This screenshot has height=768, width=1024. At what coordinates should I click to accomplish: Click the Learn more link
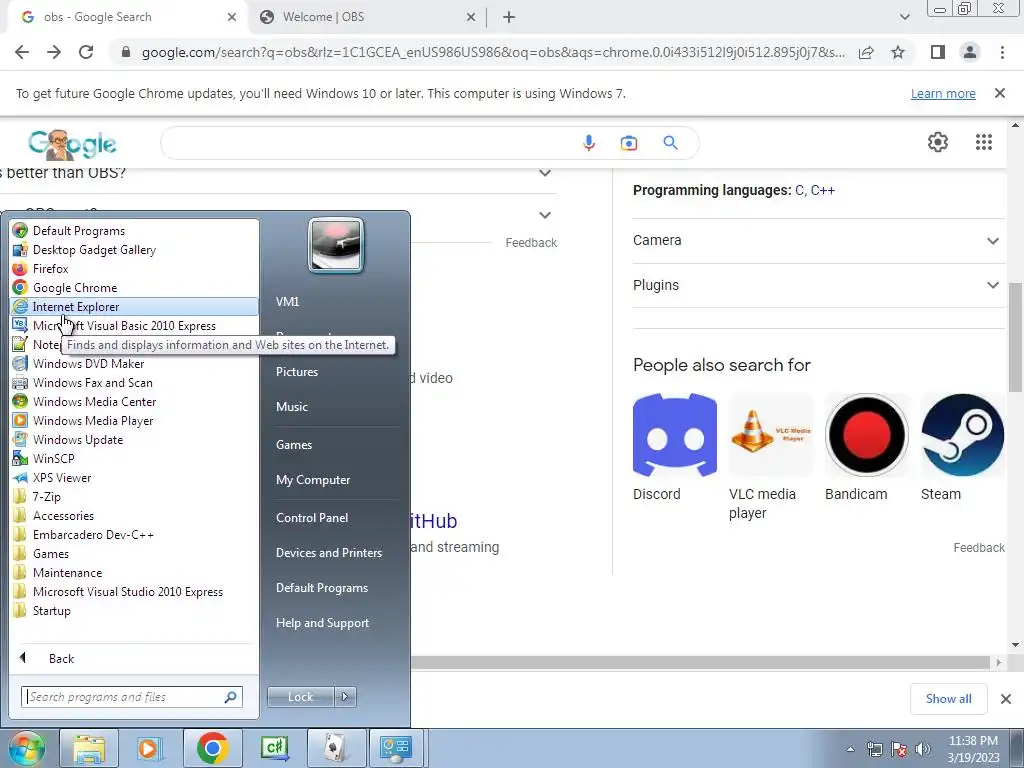tap(943, 93)
